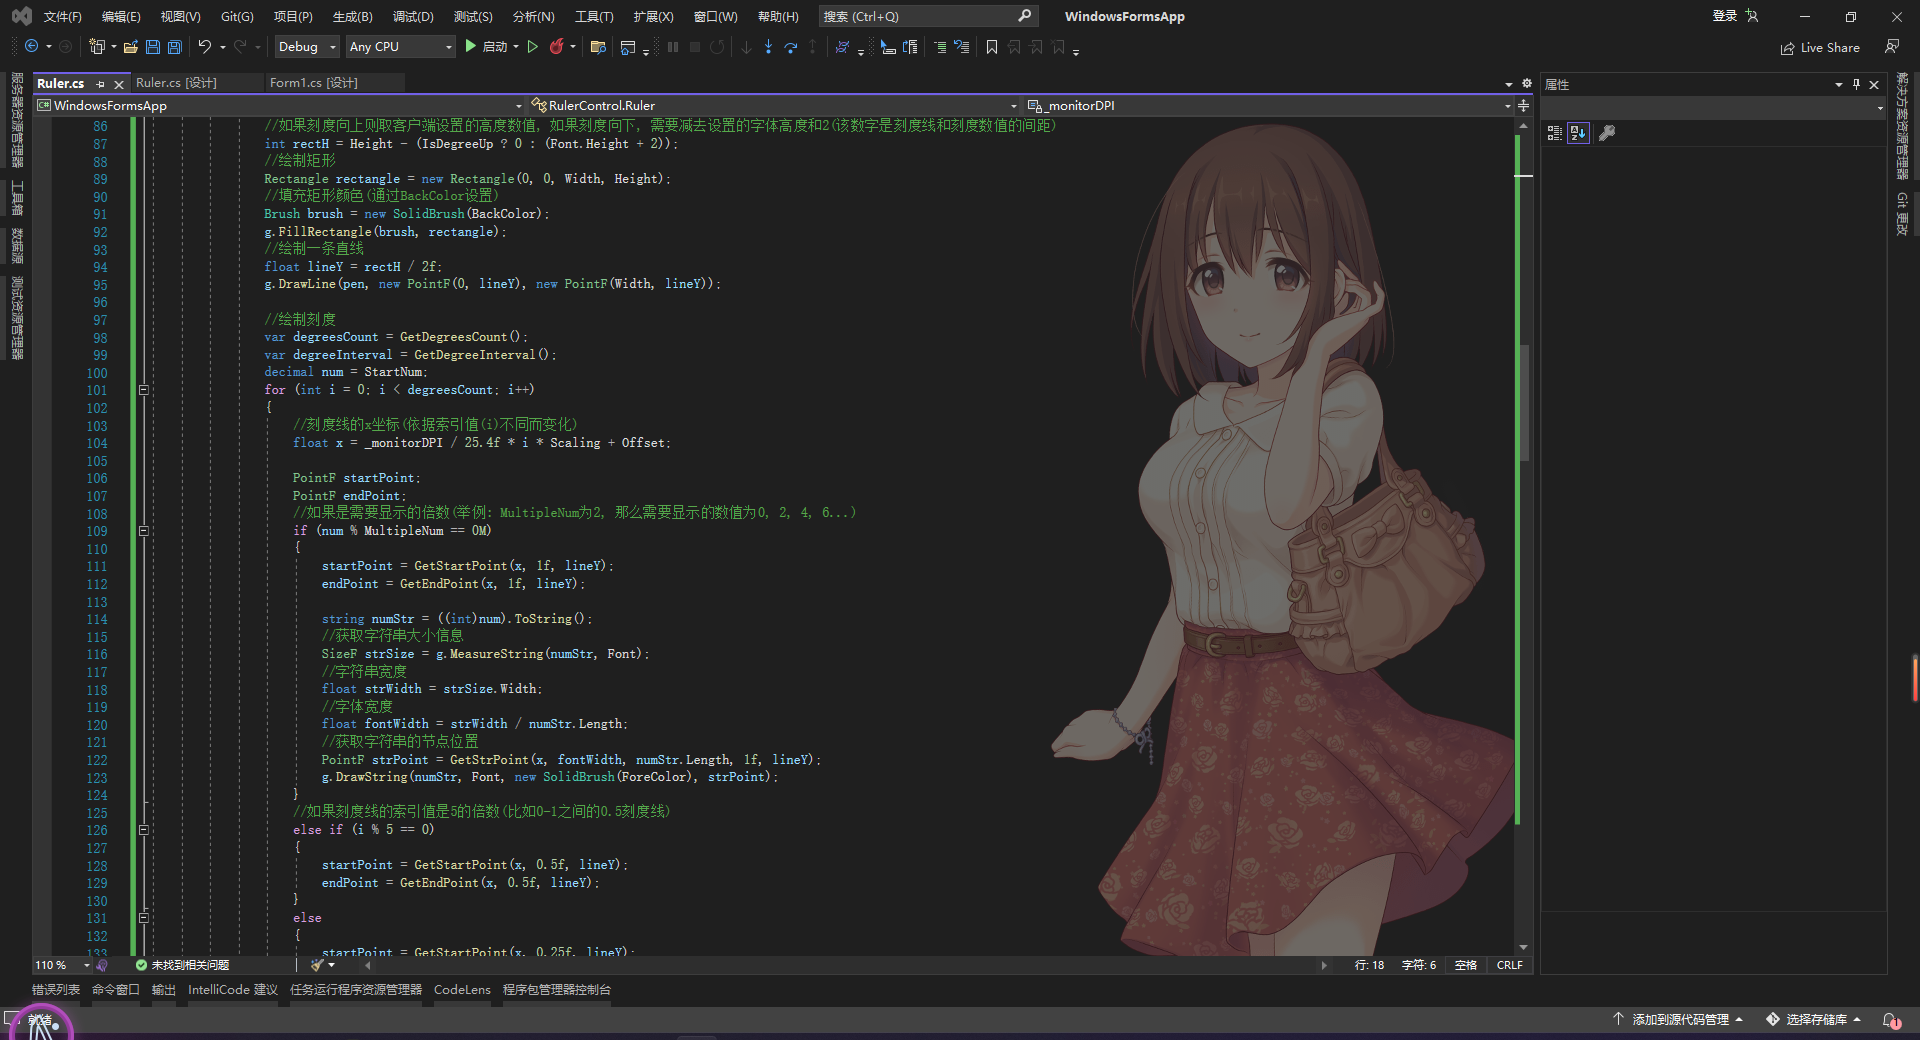This screenshot has width=1920, height=1040.
Task: Expand the 启动 button dropdown arrow
Action: (x=516, y=46)
